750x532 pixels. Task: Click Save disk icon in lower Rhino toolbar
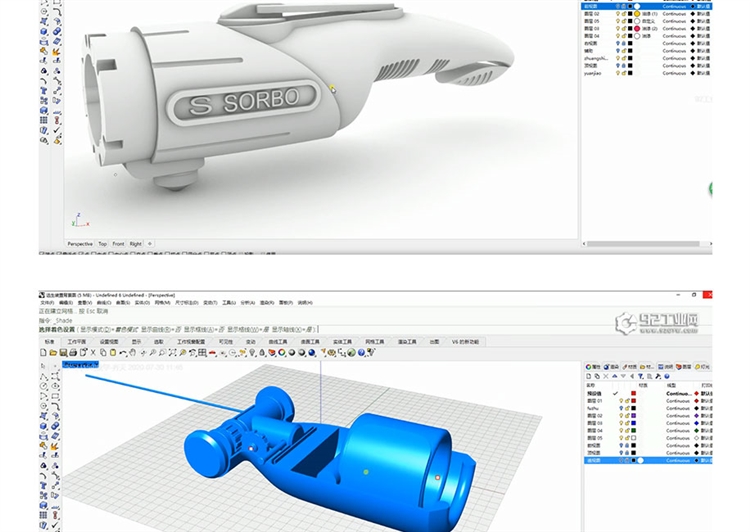63,353
